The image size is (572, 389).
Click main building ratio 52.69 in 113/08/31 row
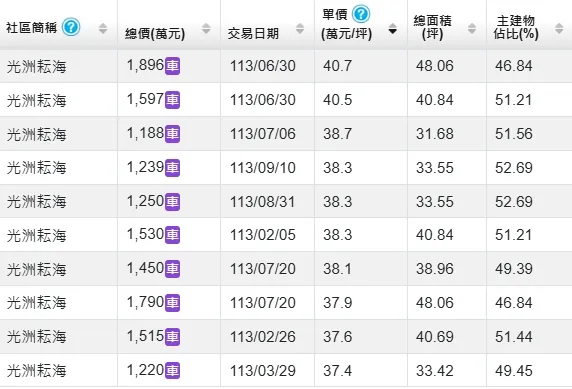click(514, 202)
